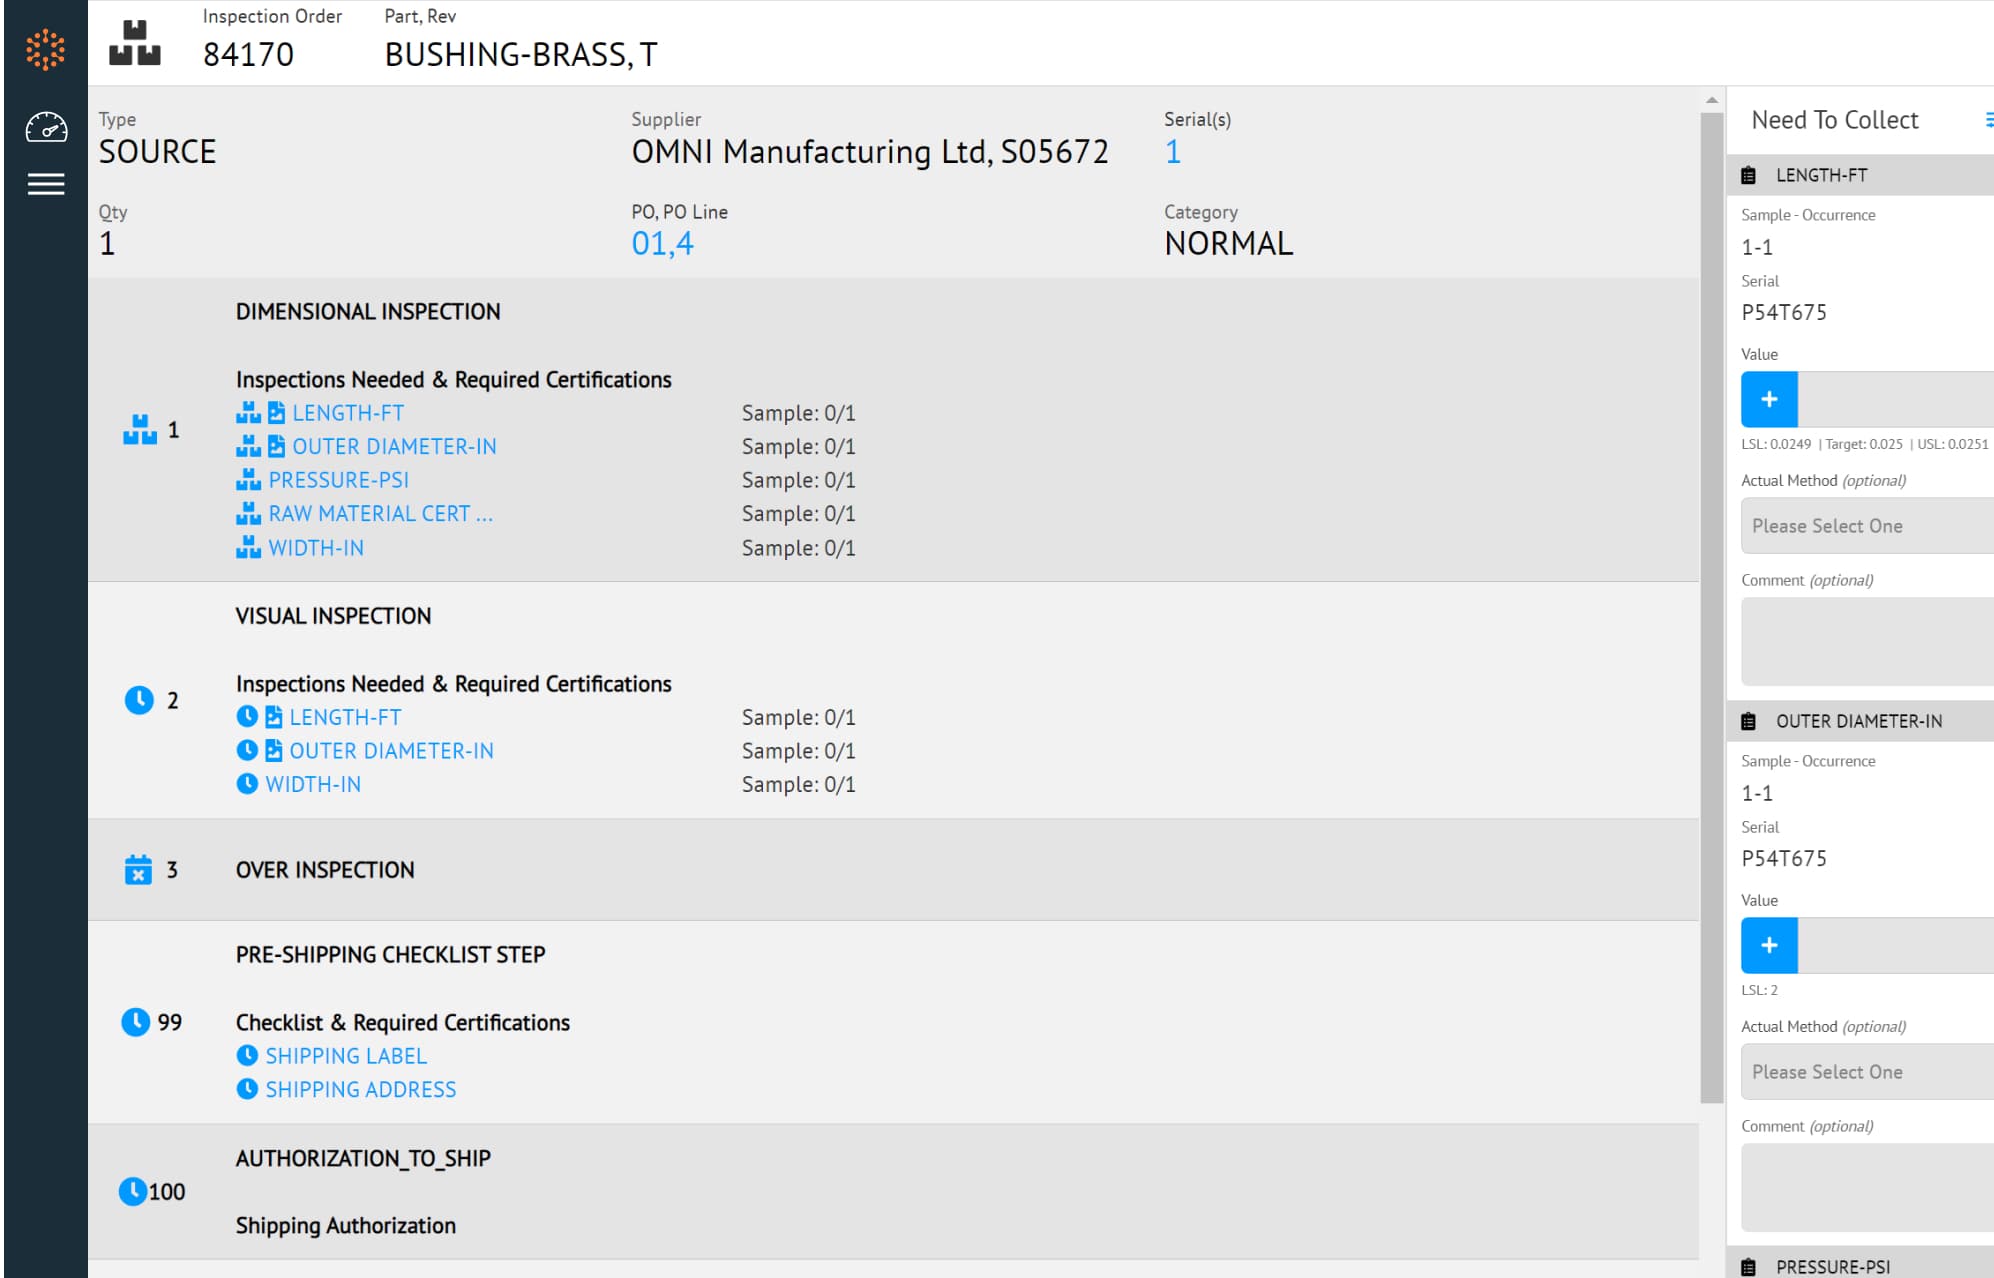Click the inspection order boxes icon in header
This screenshot has width=1994, height=1278.
pos(135,43)
